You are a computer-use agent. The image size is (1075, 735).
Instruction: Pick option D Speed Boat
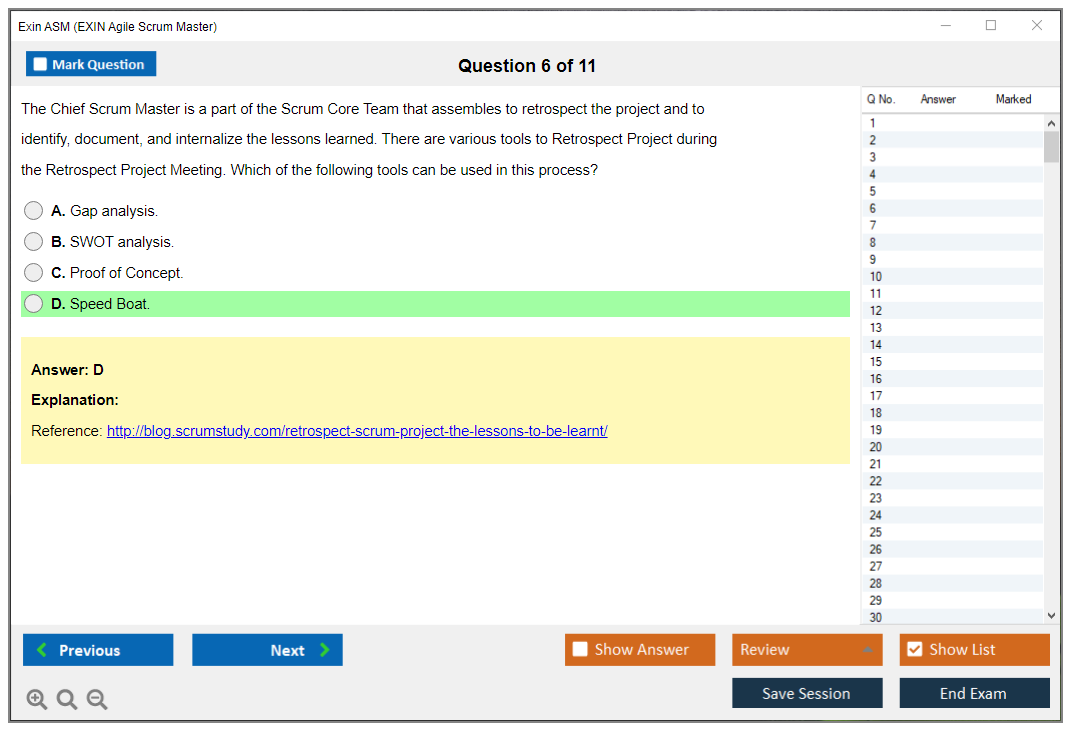34,304
